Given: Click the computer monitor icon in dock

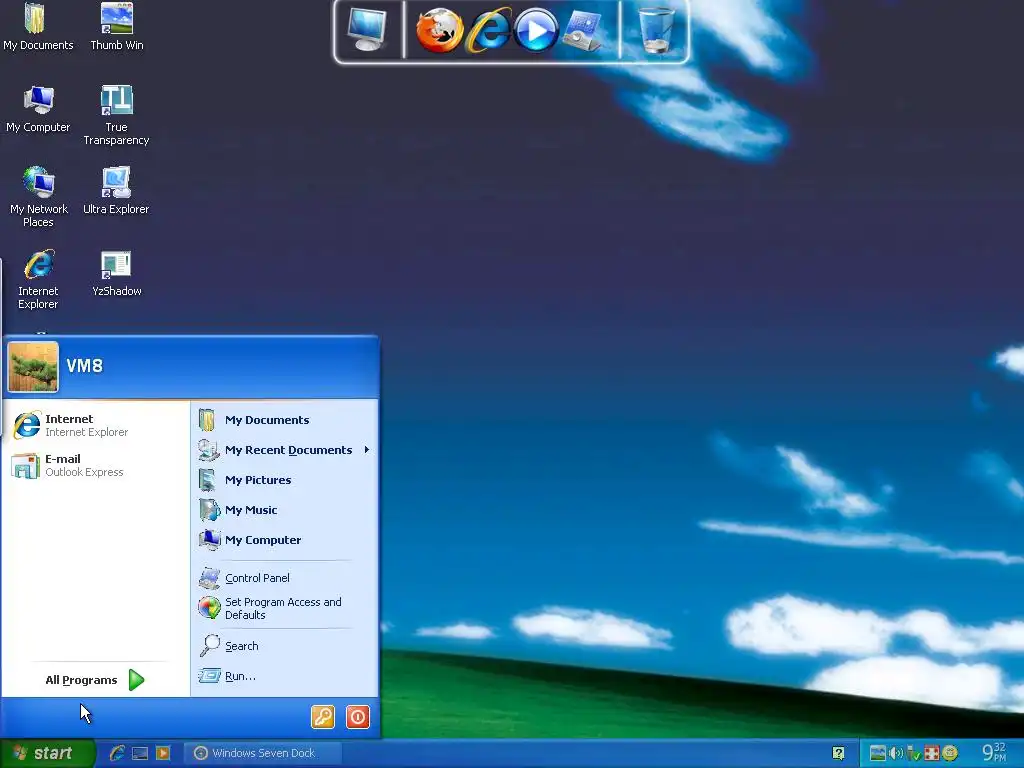Looking at the screenshot, I should point(366,30).
